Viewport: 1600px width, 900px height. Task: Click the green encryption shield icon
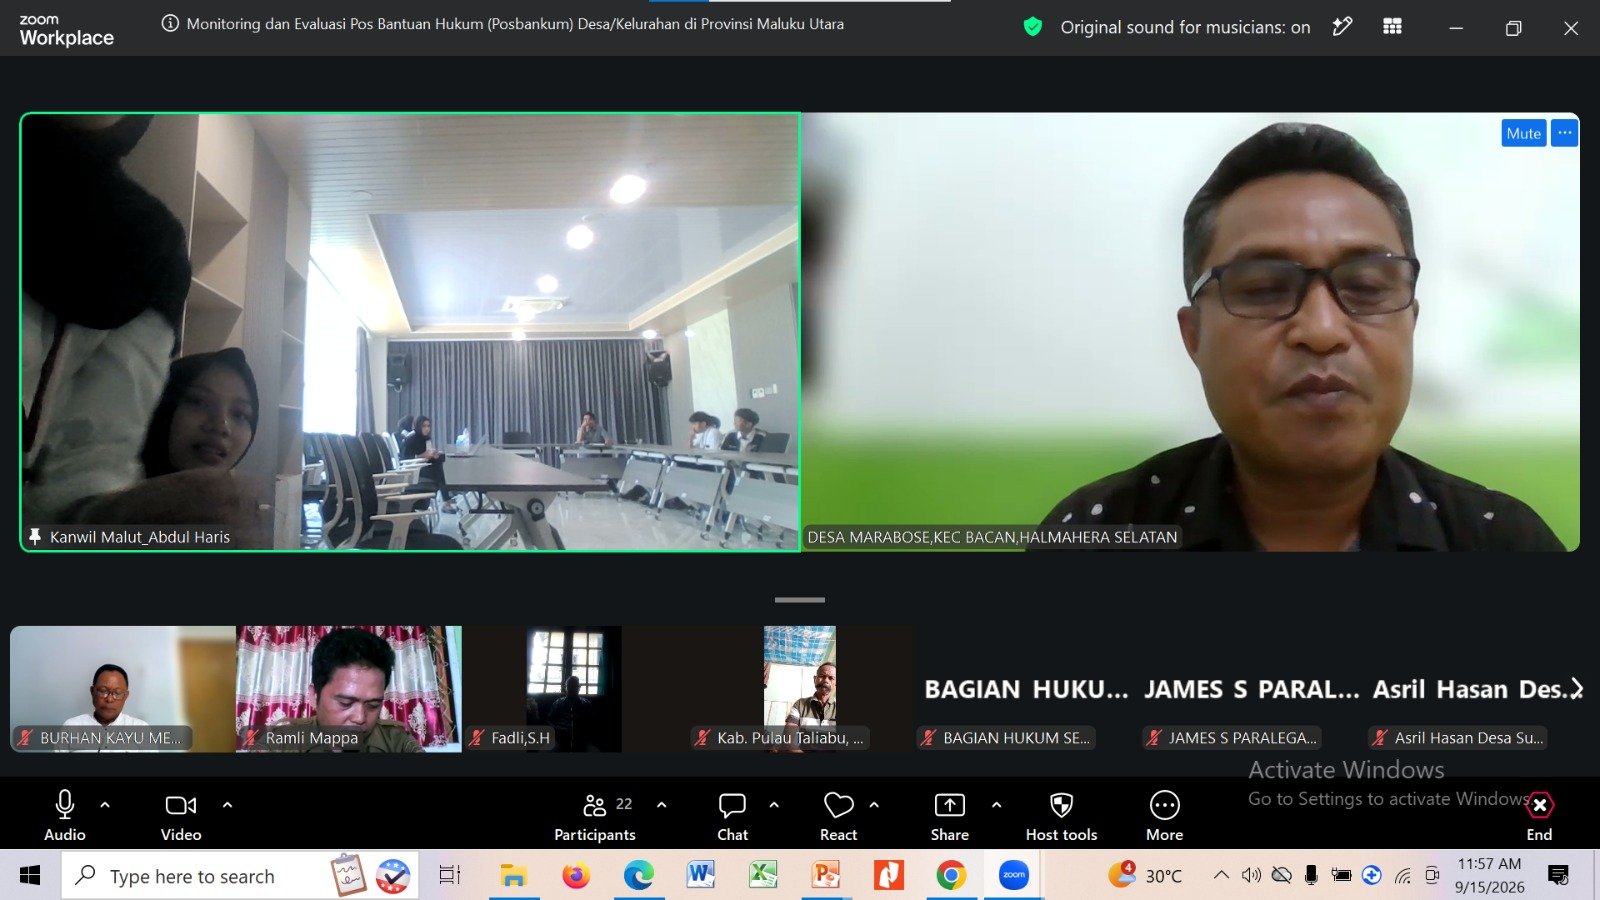[1033, 27]
